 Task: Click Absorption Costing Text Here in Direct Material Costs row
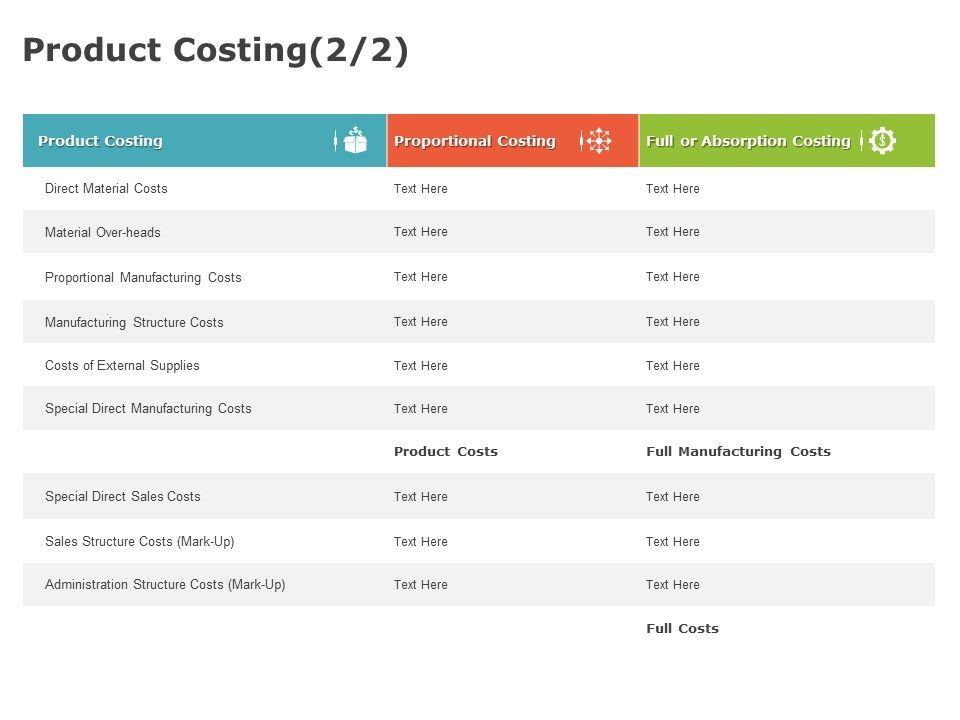672,189
